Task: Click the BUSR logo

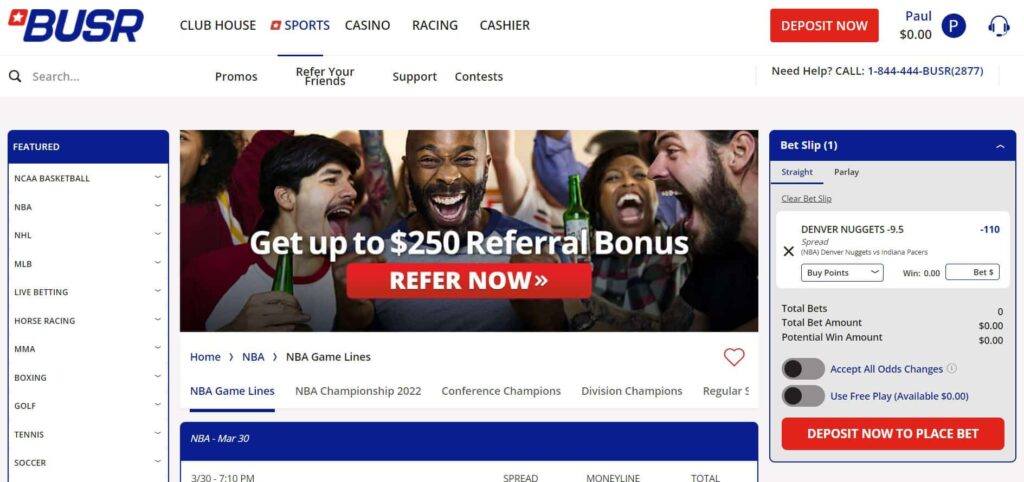Action: (x=76, y=25)
